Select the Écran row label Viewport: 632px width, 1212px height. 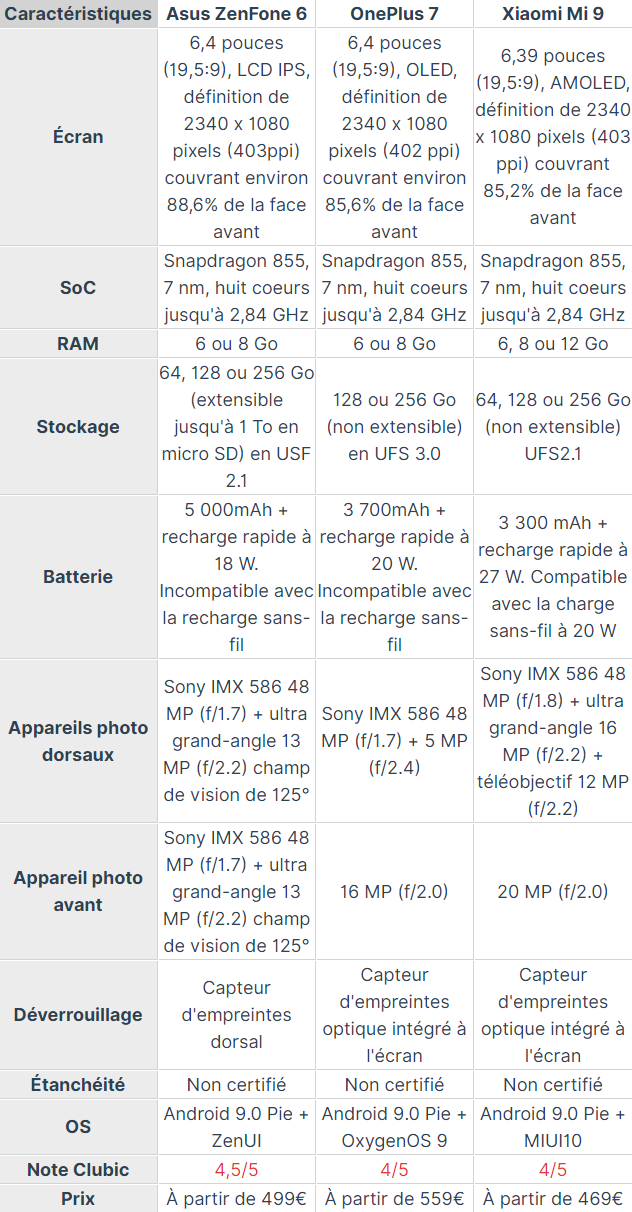point(78,137)
